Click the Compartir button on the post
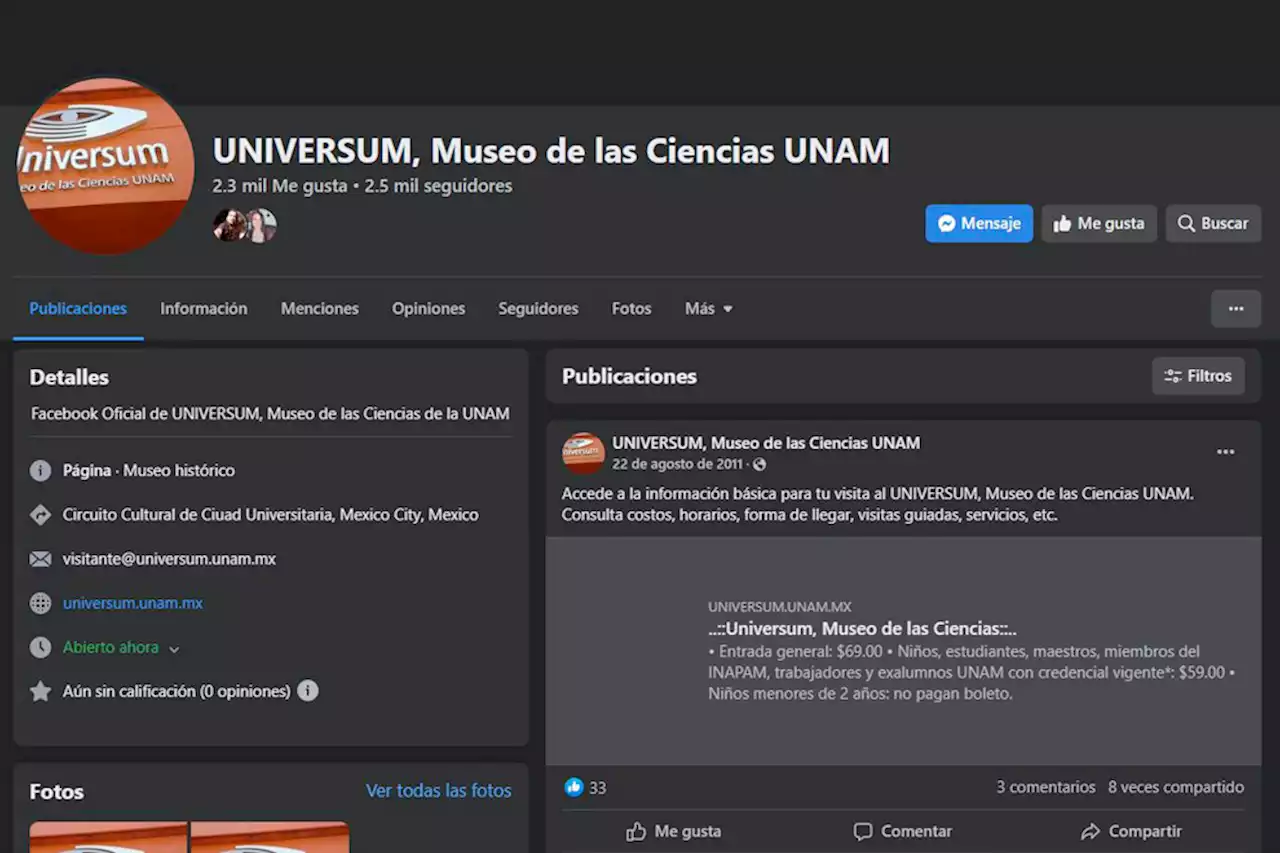 1131,831
